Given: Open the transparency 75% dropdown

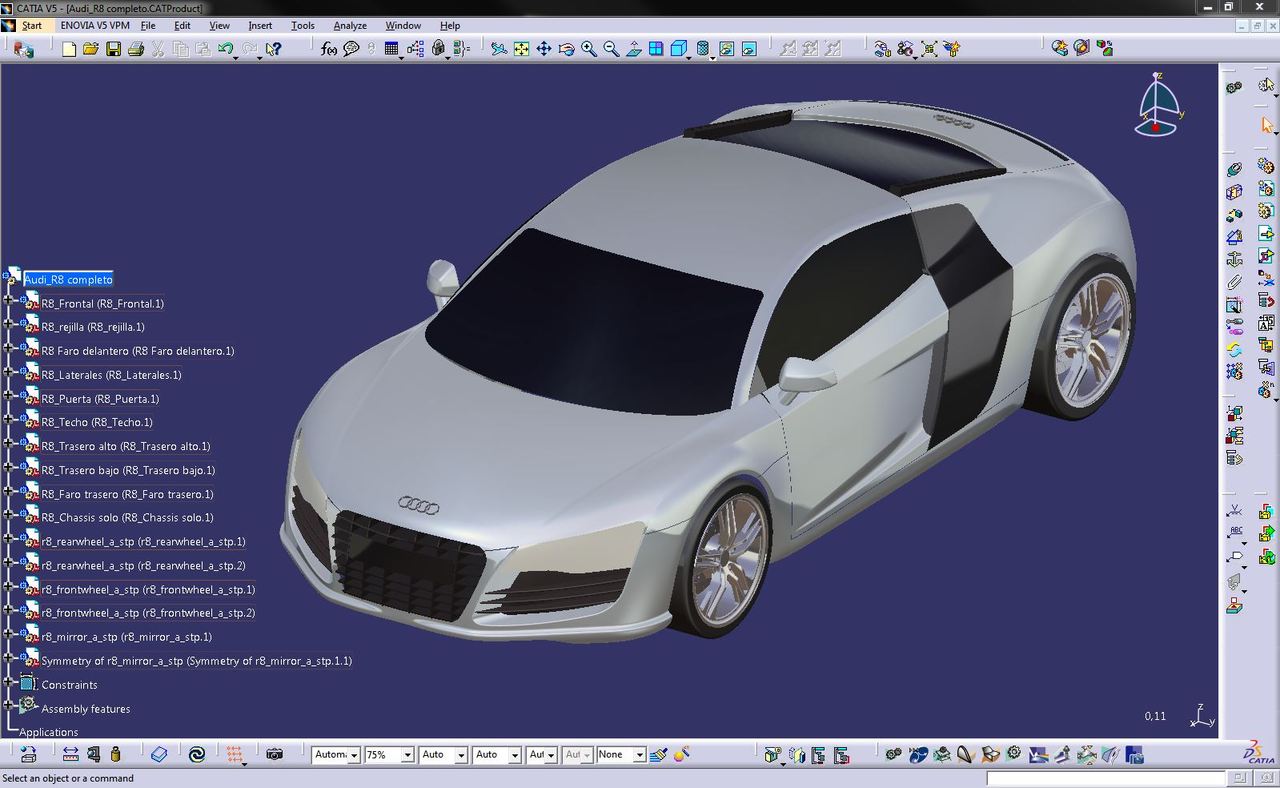Looking at the screenshot, I should pos(407,755).
